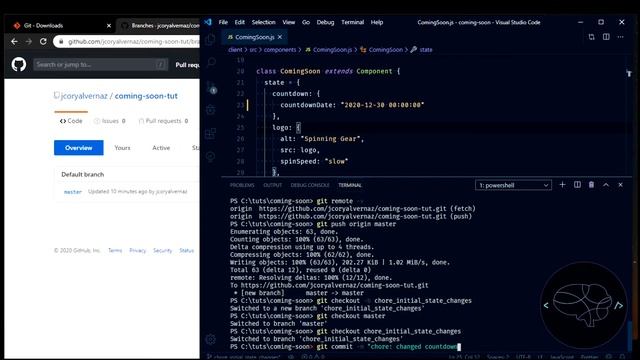640x360 pixels.
Task: Open the Search view in VS Code
Action: tap(211, 62)
